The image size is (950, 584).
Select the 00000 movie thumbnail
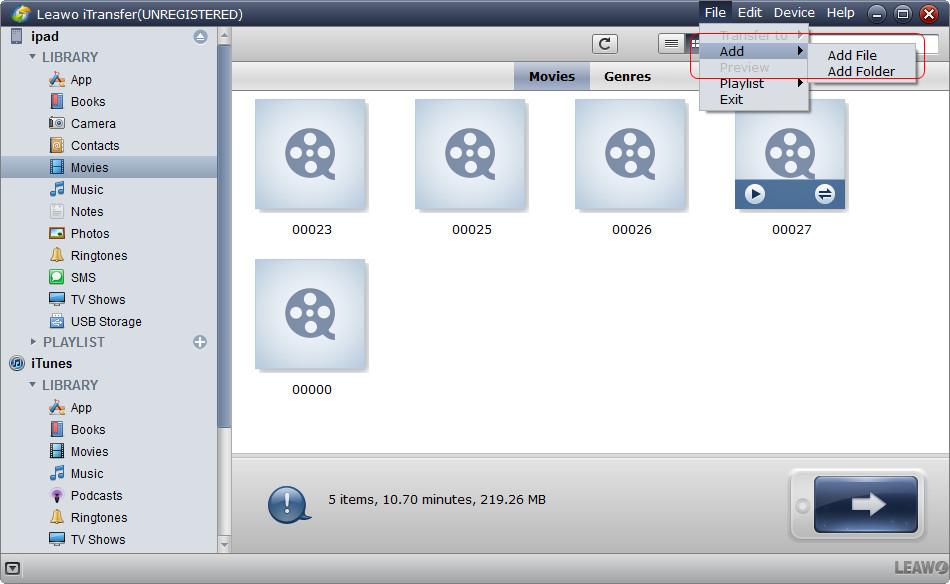tap(310, 314)
